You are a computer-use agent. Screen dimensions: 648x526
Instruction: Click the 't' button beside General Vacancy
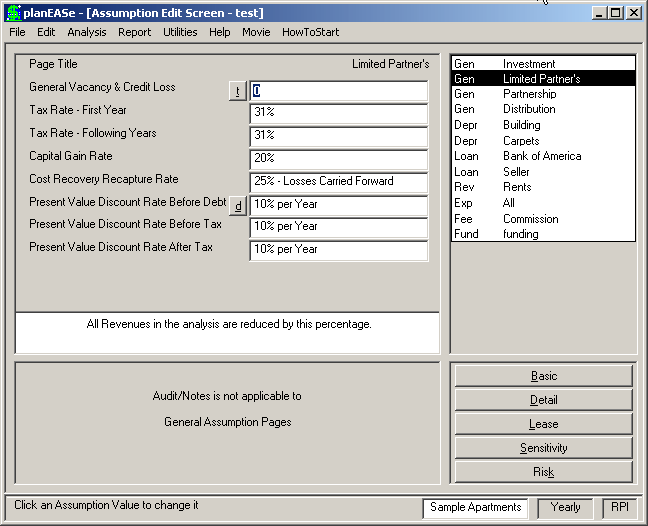(x=238, y=91)
